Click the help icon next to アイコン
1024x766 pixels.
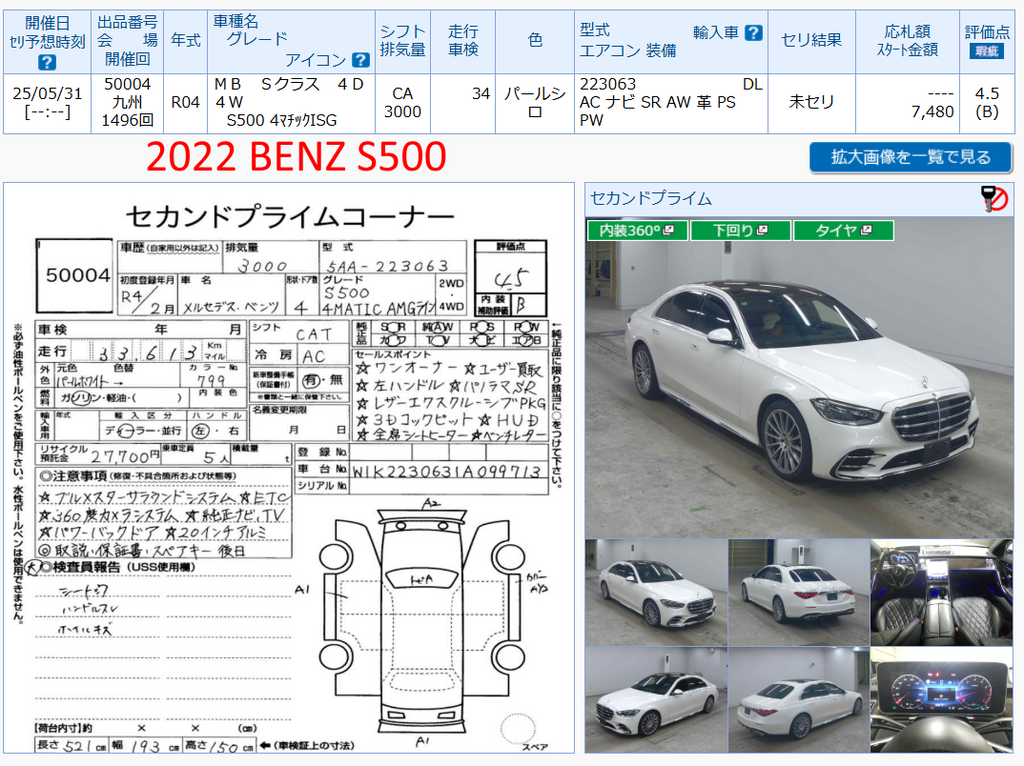[360, 60]
